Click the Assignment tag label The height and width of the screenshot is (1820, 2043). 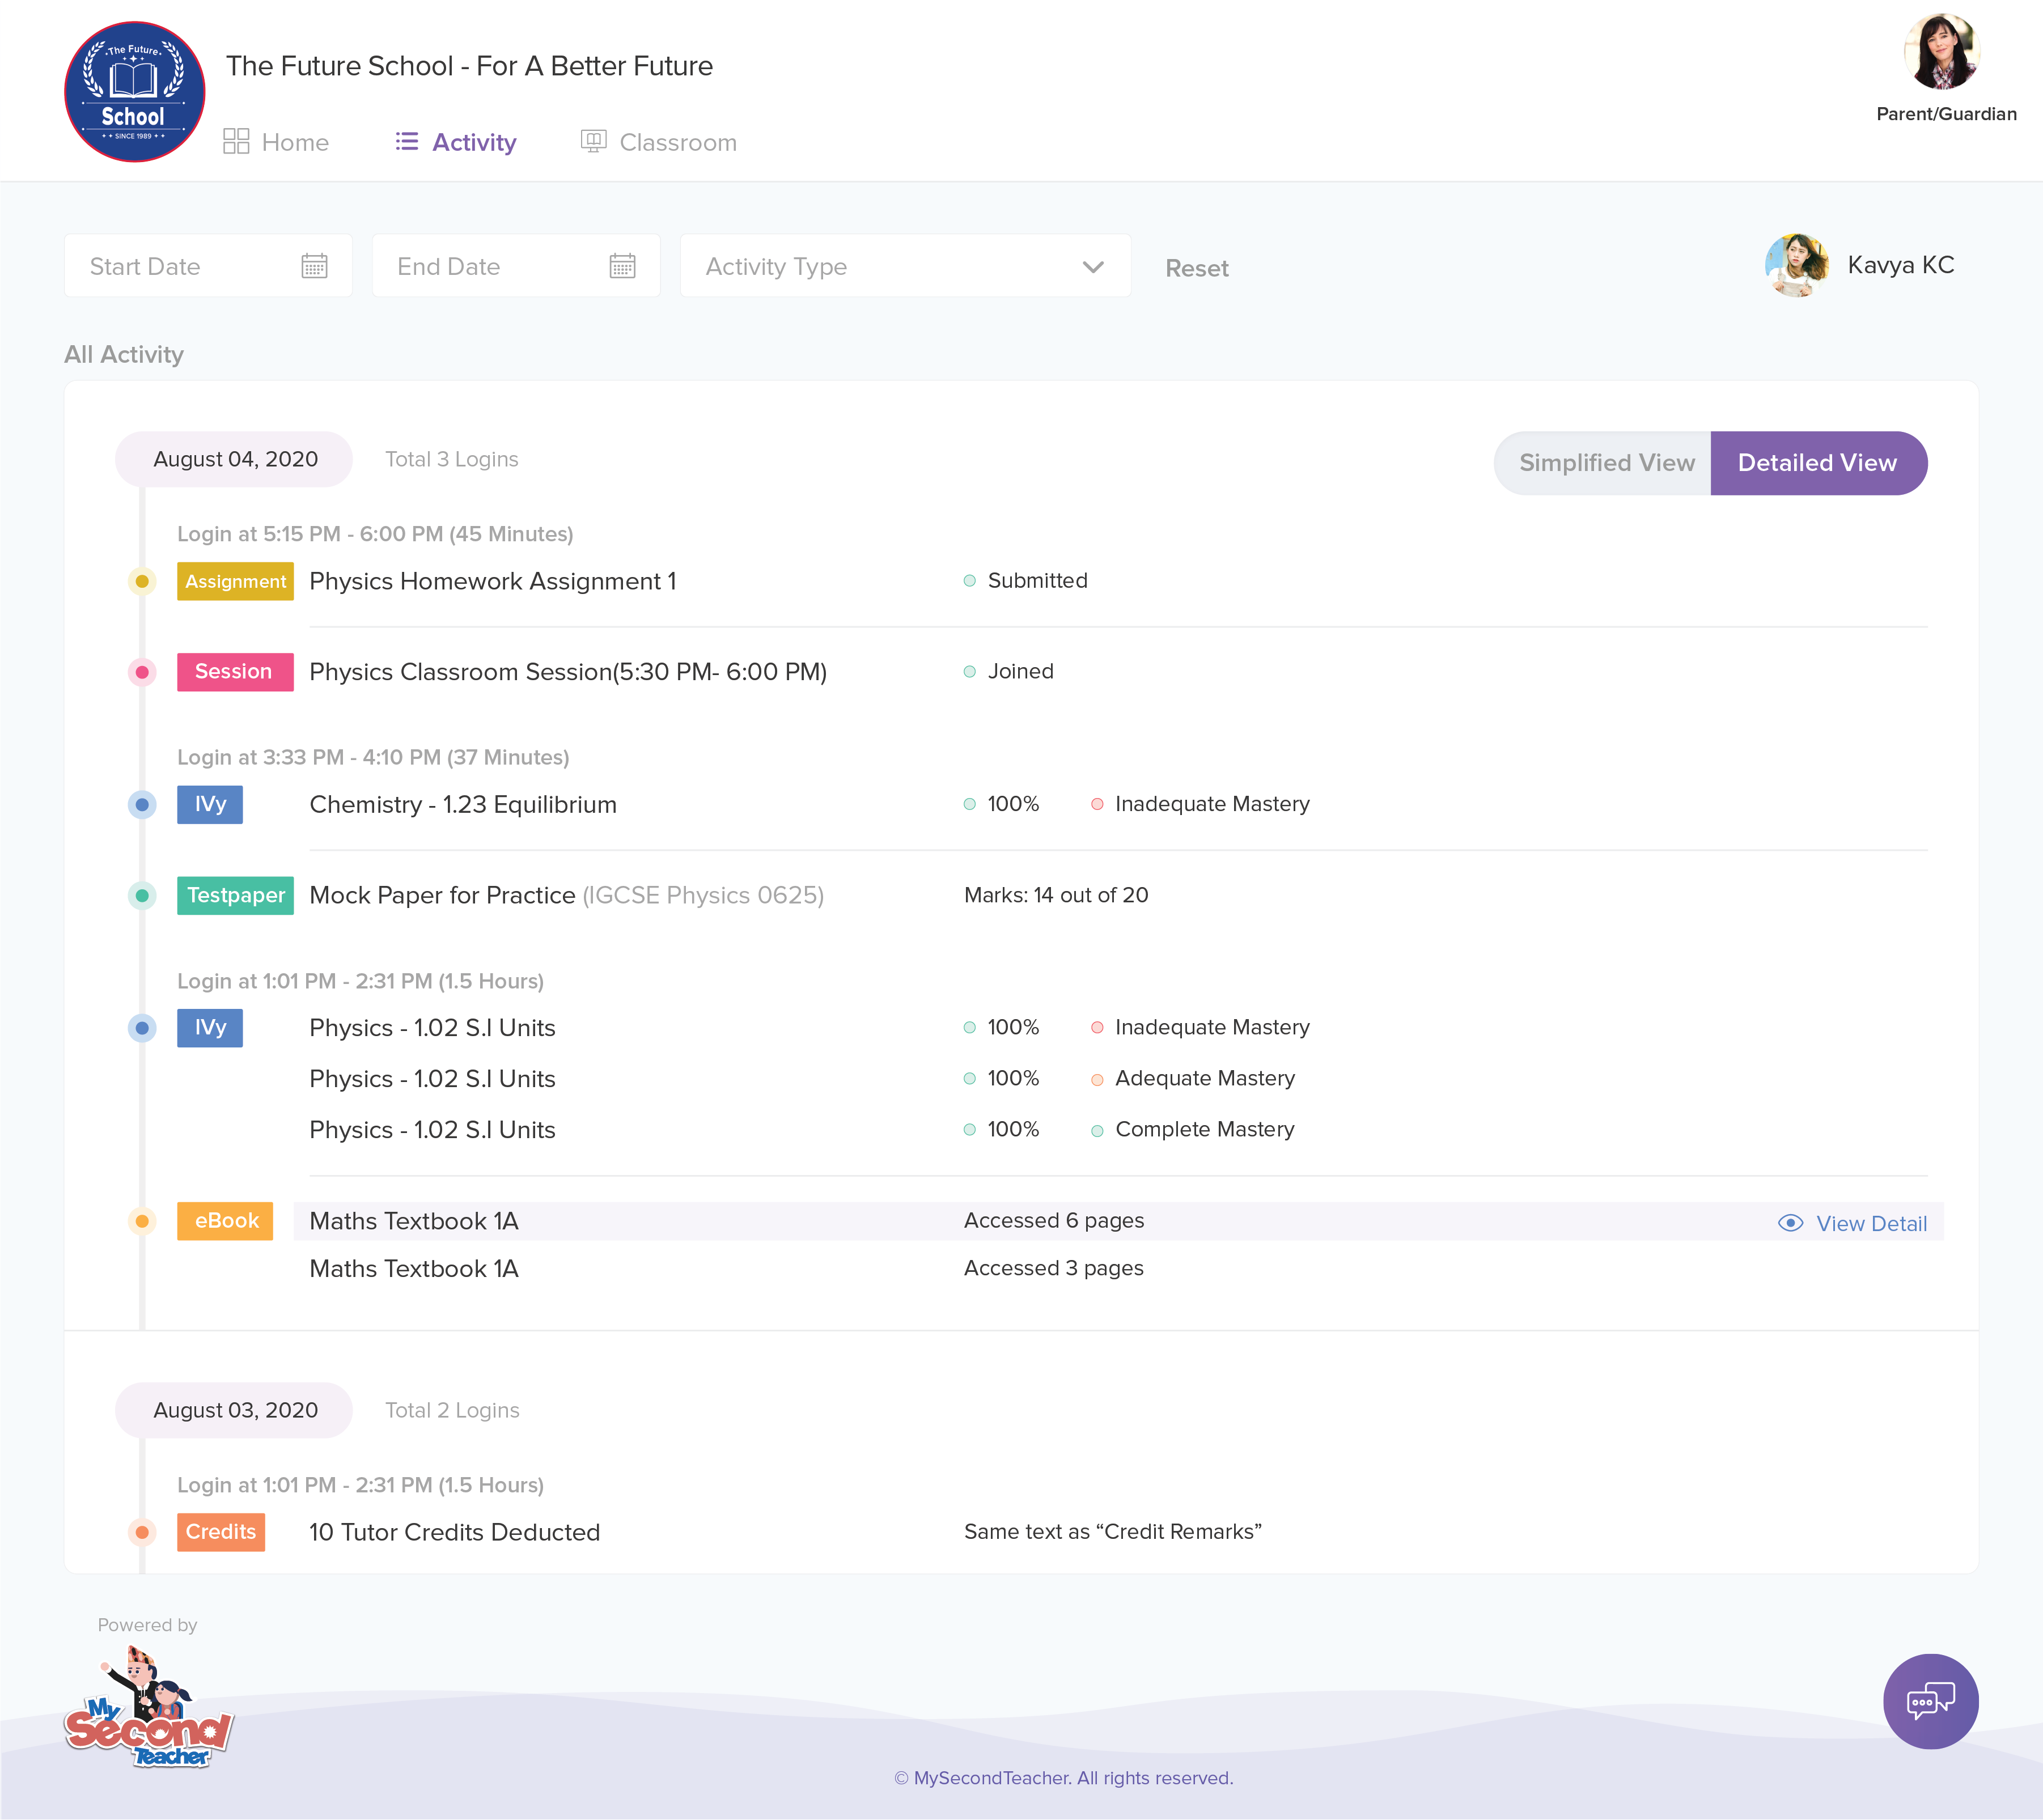click(235, 581)
